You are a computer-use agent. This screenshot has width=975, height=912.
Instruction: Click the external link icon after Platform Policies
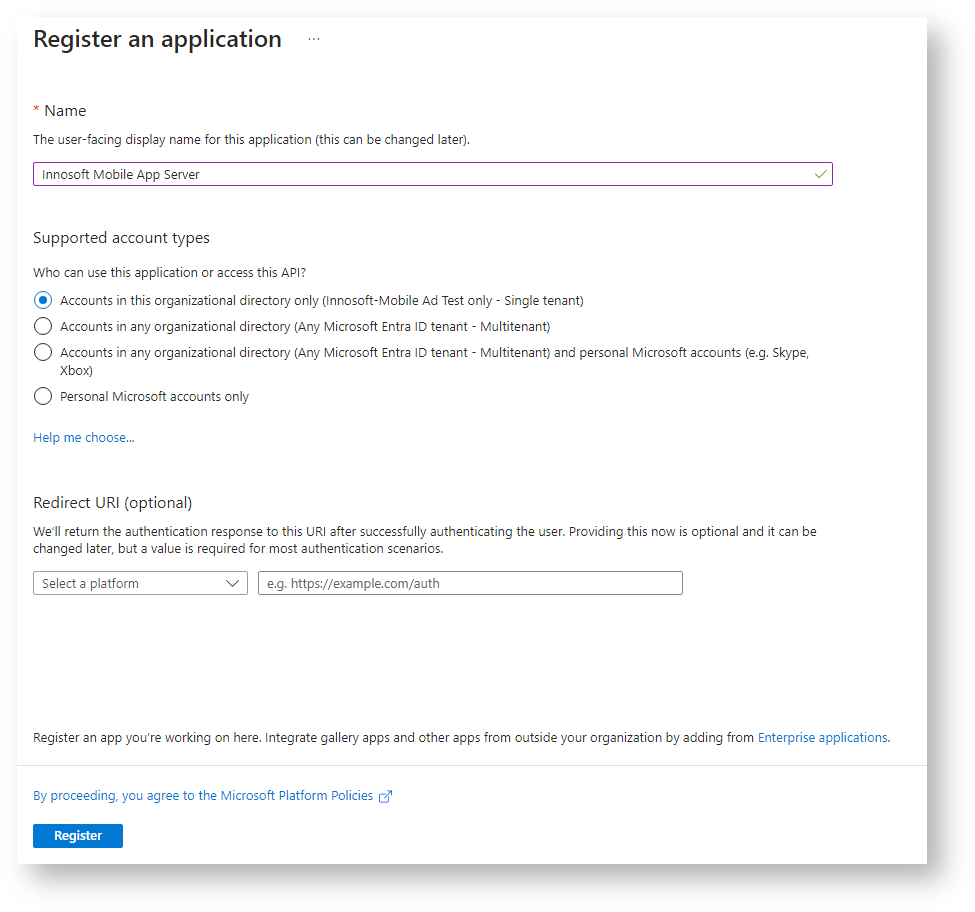tap(386, 796)
